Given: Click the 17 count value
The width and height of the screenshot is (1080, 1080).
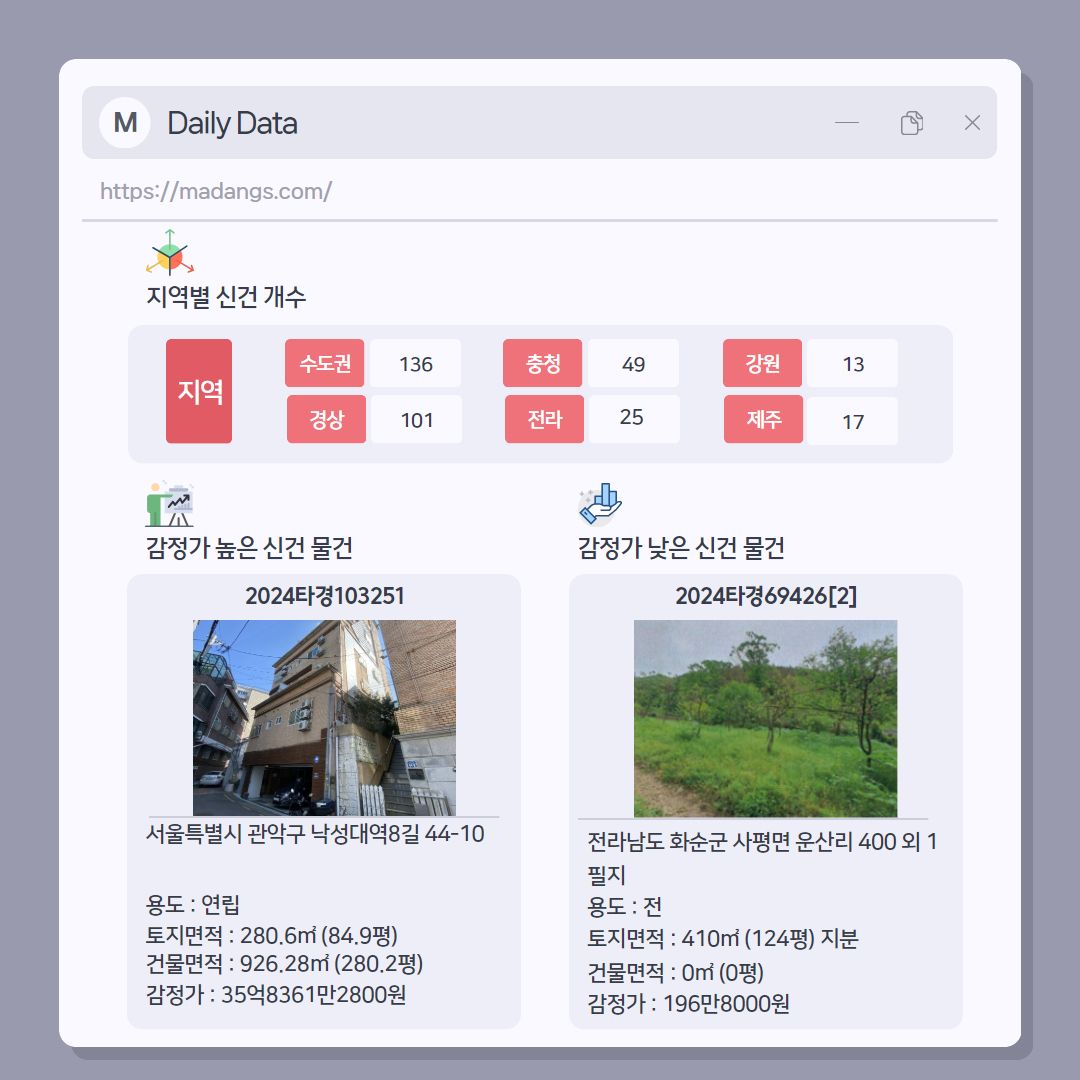Looking at the screenshot, I should coord(853,421).
